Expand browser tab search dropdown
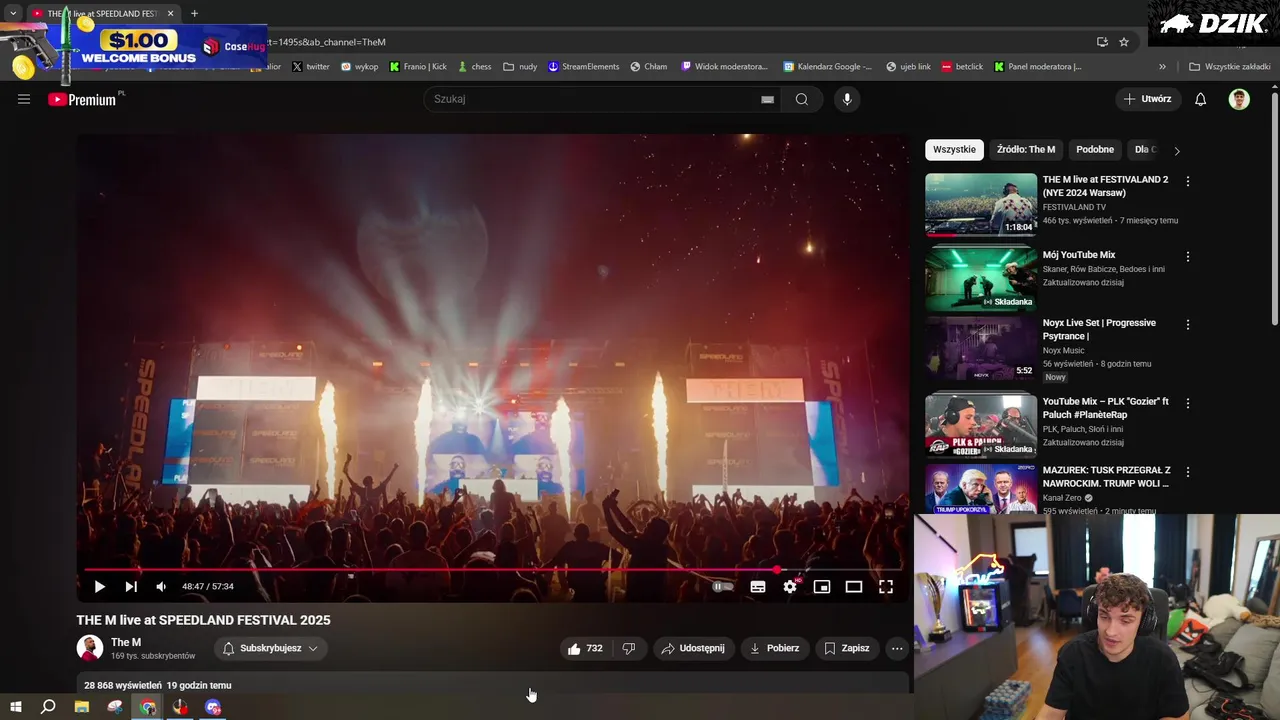 point(13,13)
